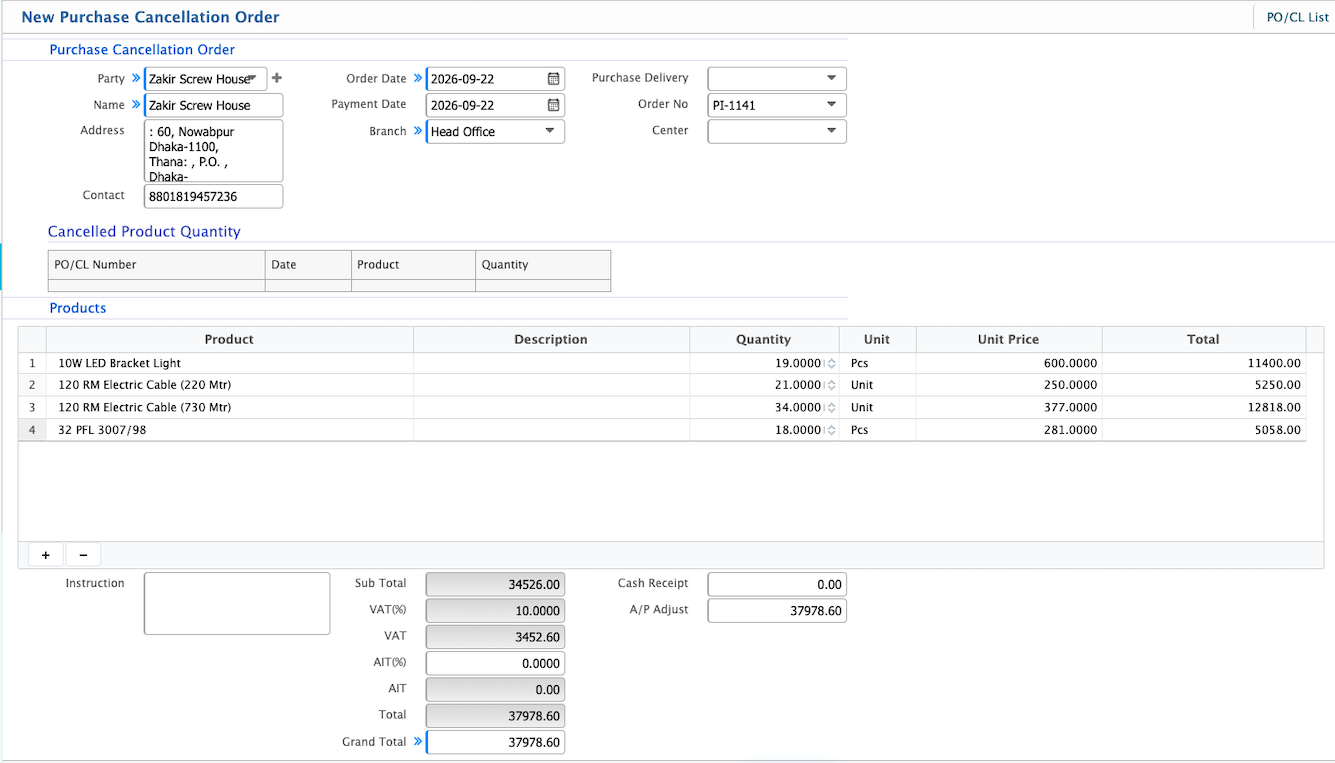Image resolution: width=1335 pixels, height=763 pixels.
Task: Click unit price 377.0000 cell
Action: pyautogui.click(x=1009, y=408)
